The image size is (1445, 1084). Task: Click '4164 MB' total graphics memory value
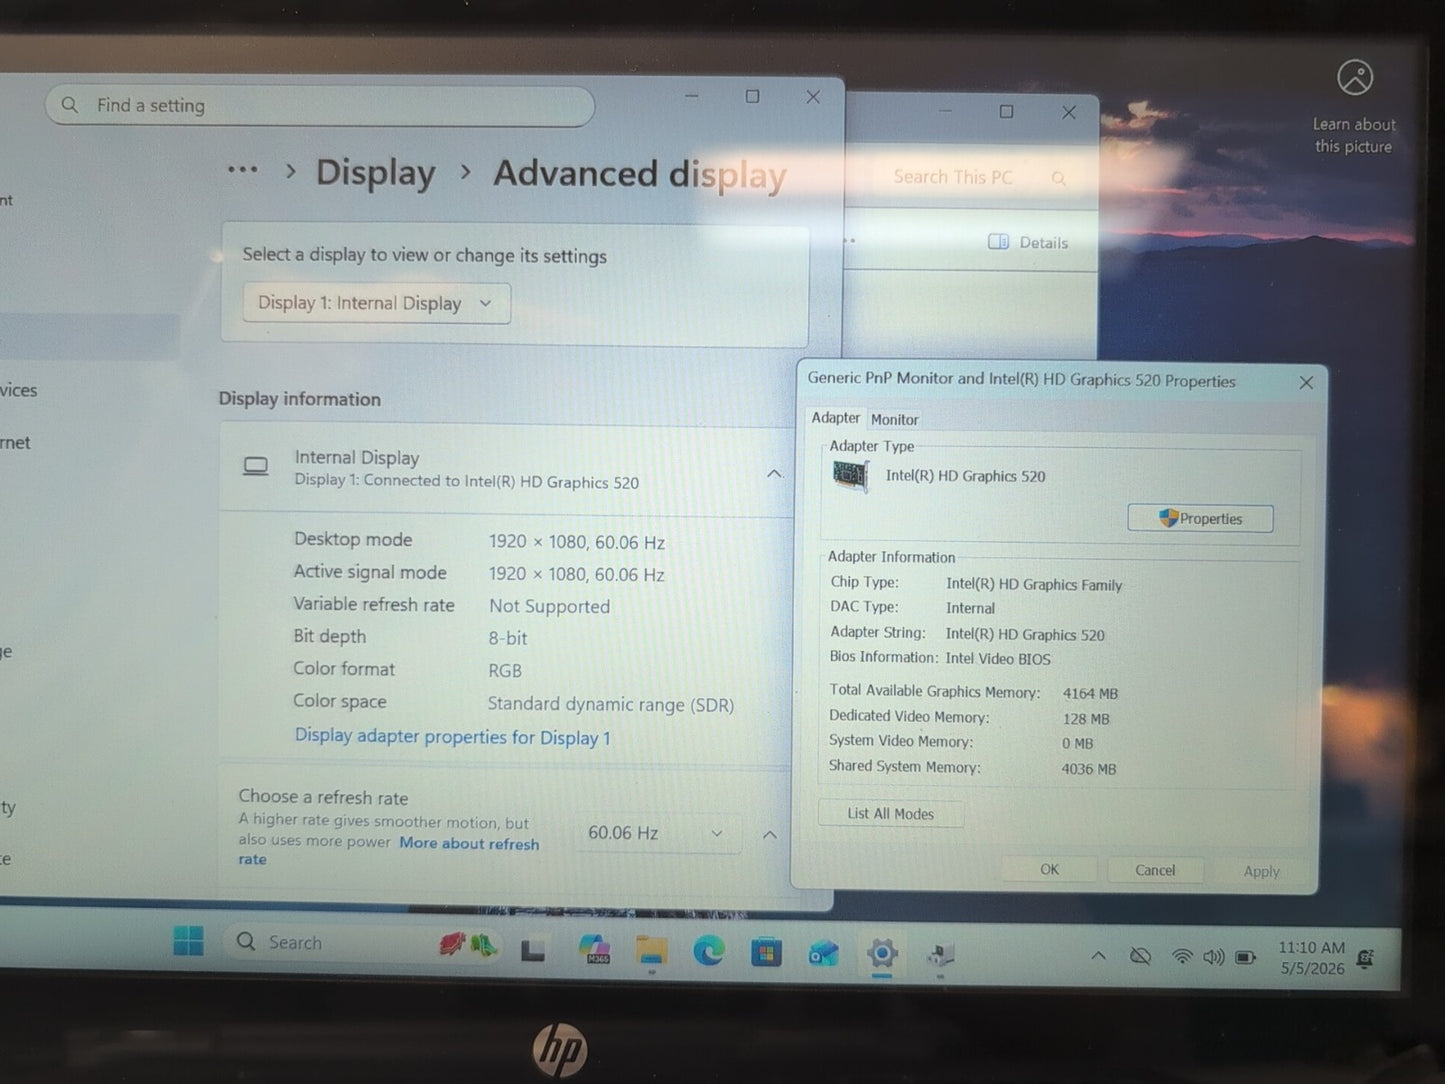[1090, 693]
